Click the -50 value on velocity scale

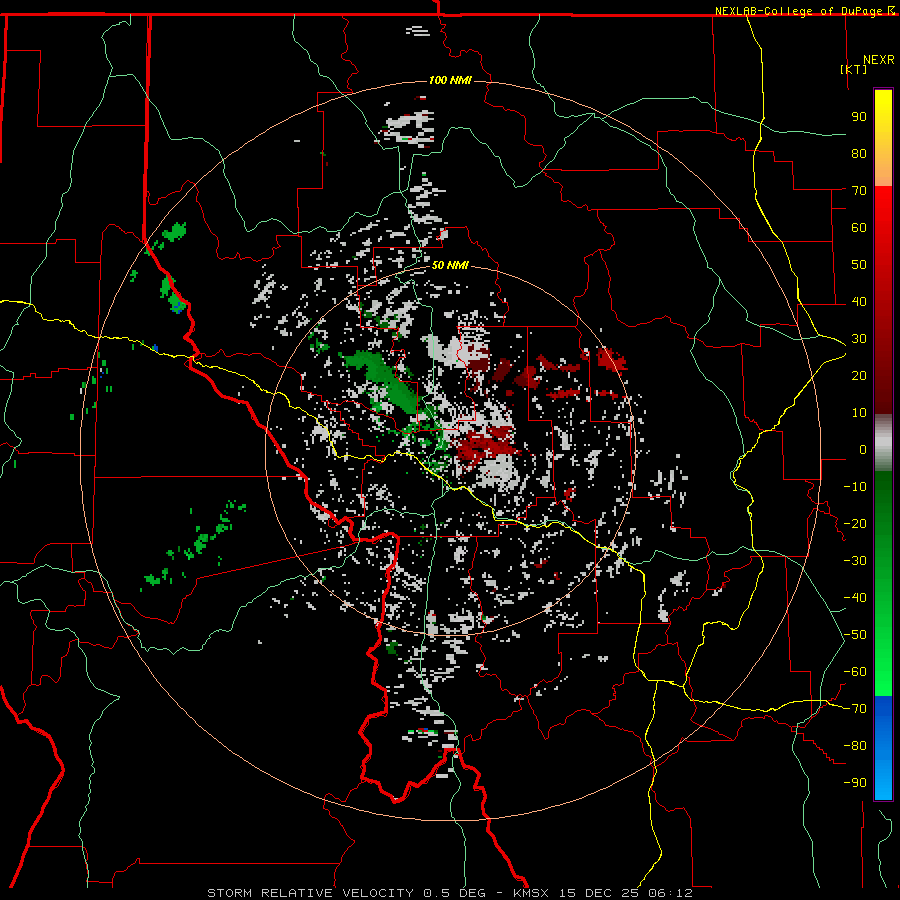(x=855, y=634)
